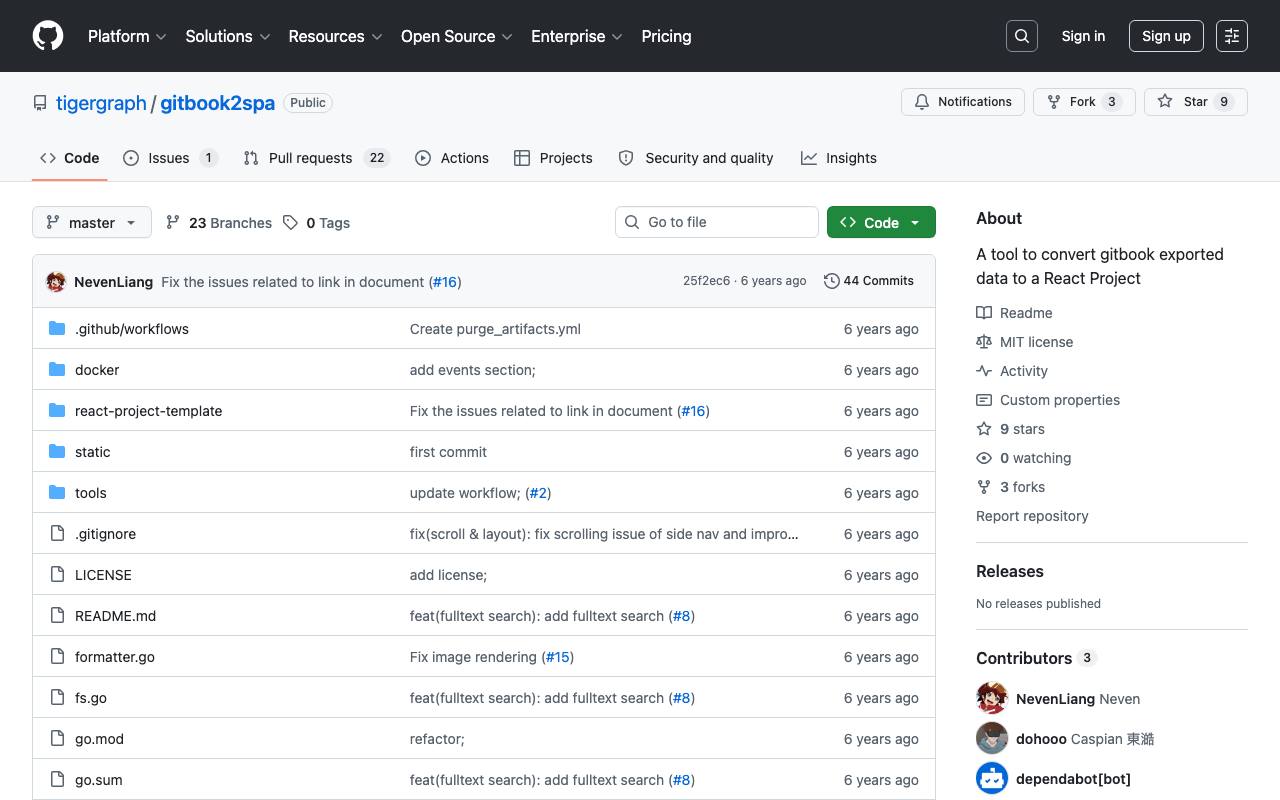The width and height of the screenshot is (1280, 800).
Task: Click the go.sum file icon
Action: click(x=57, y=780)
